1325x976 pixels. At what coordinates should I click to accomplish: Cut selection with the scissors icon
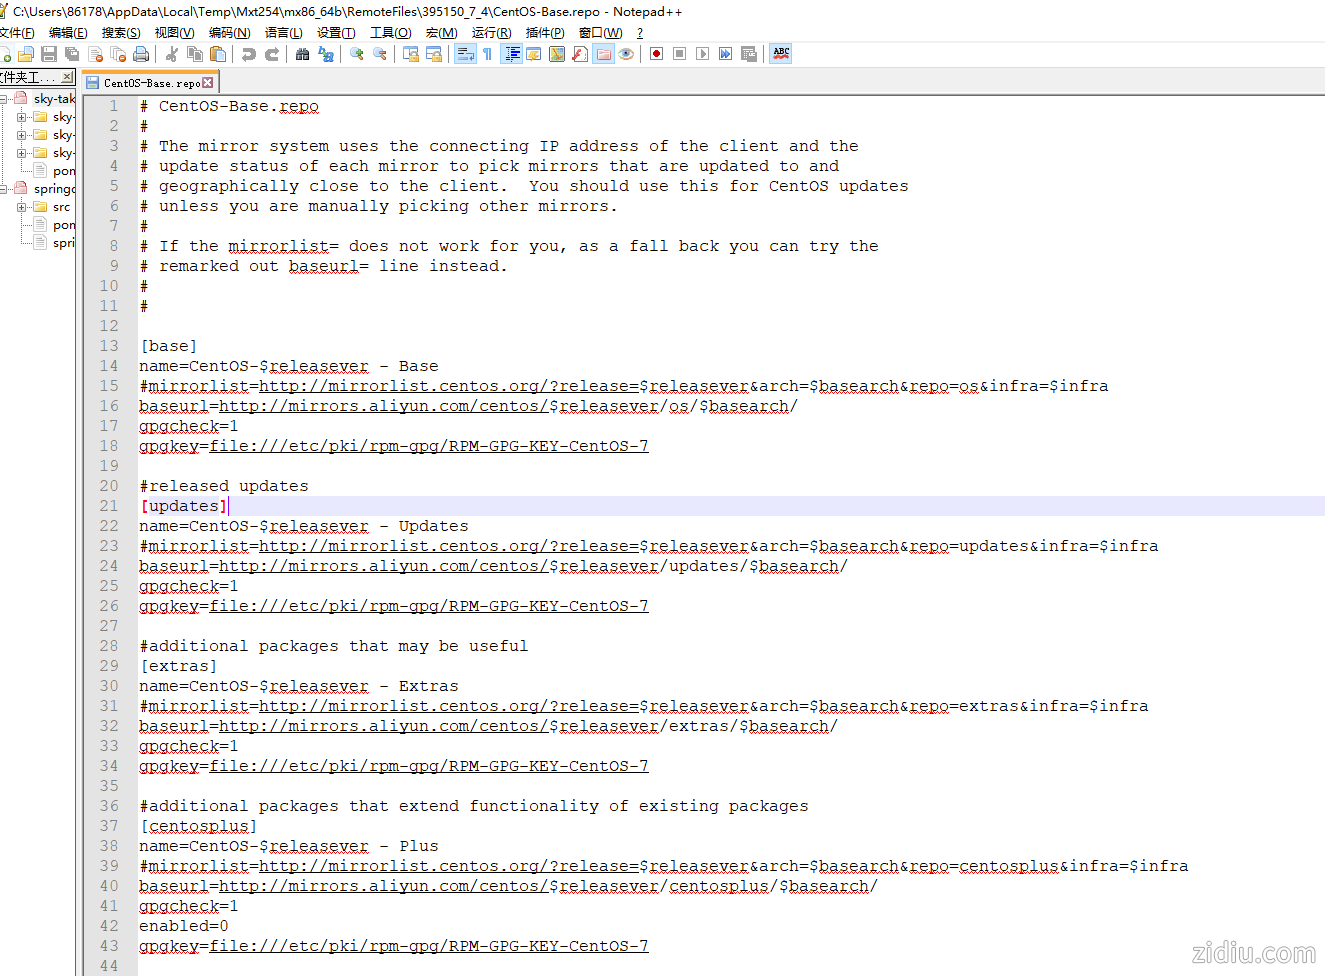(x=172, y=54)
